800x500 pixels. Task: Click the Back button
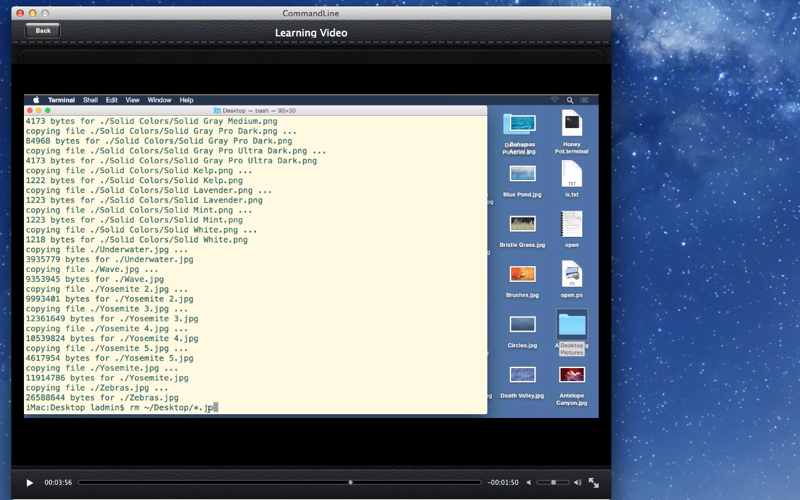42,31
